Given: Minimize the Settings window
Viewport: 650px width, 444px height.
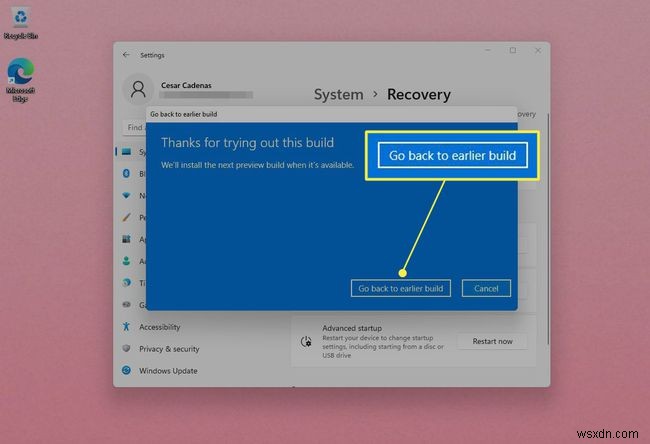Looking at the screenshot, I should (488, 51).
